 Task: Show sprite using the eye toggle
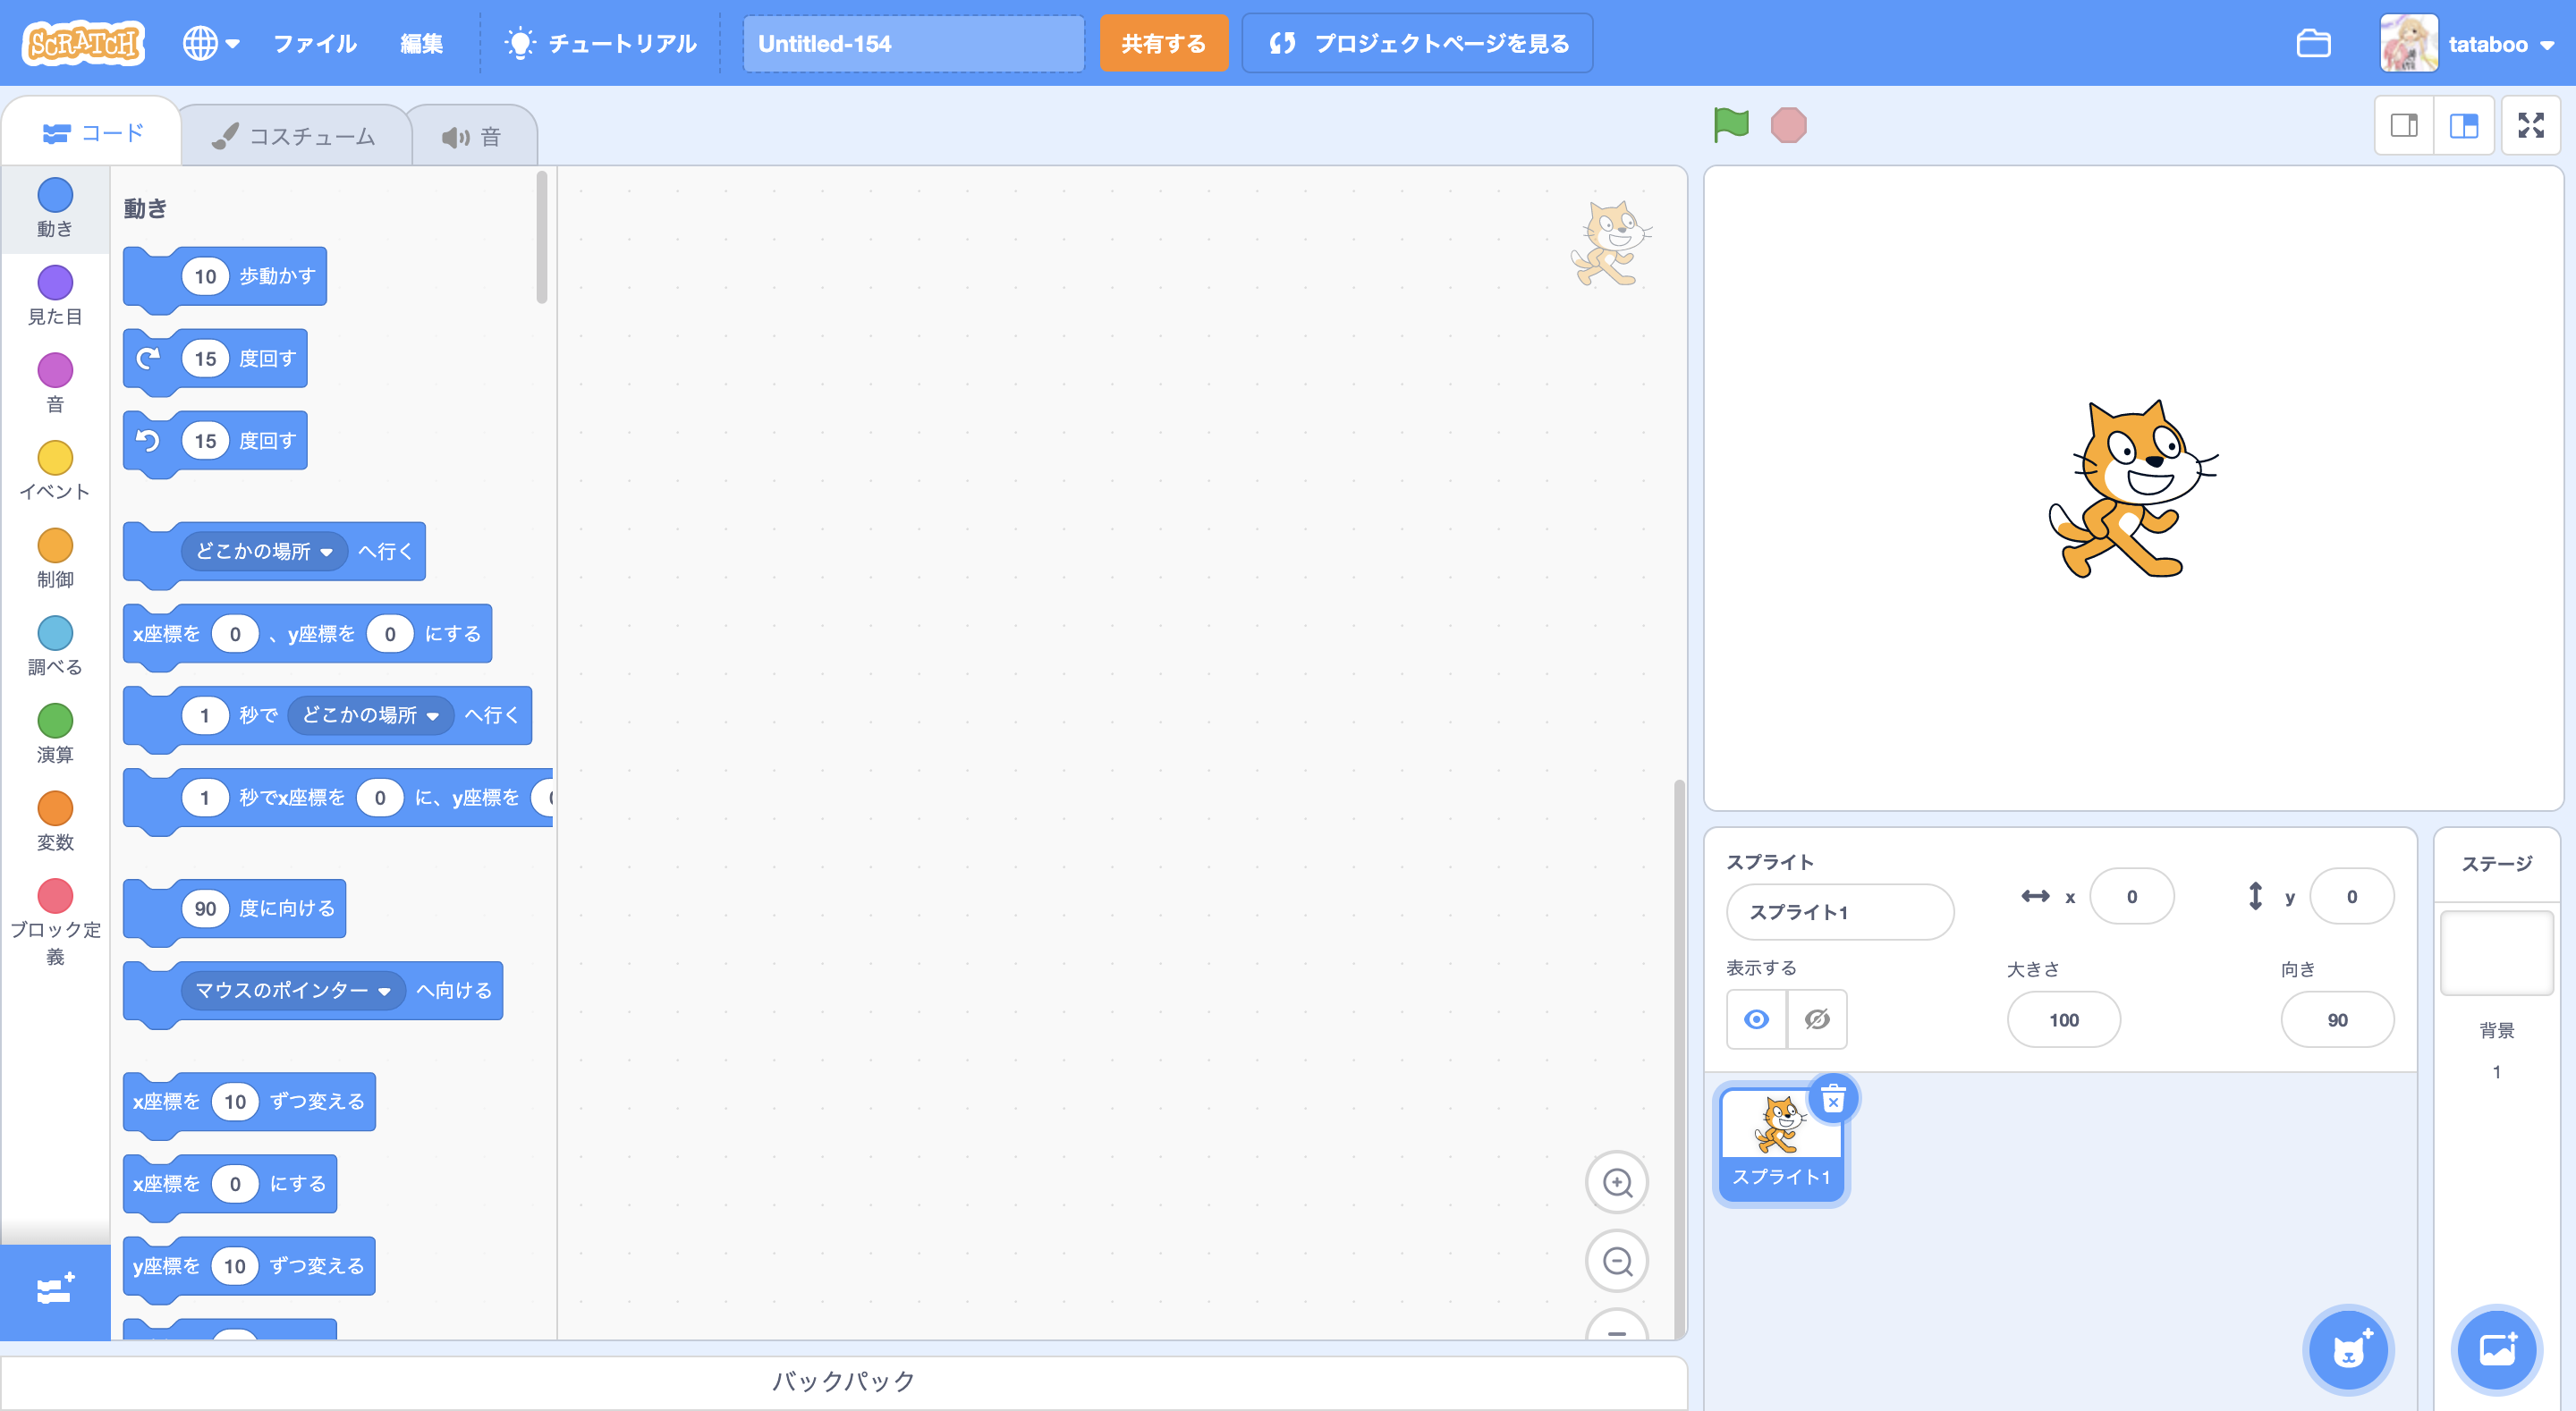point(1756,1019)
